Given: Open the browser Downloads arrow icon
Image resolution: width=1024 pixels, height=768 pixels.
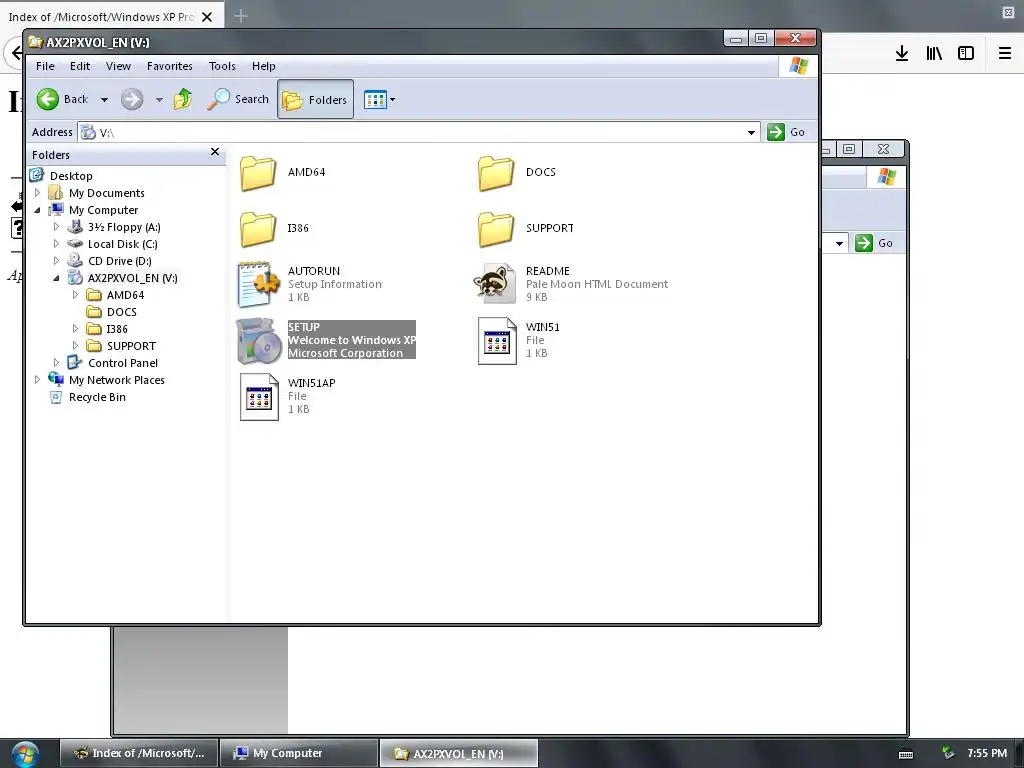Looking at the screenshot, I should coord(902,54).
